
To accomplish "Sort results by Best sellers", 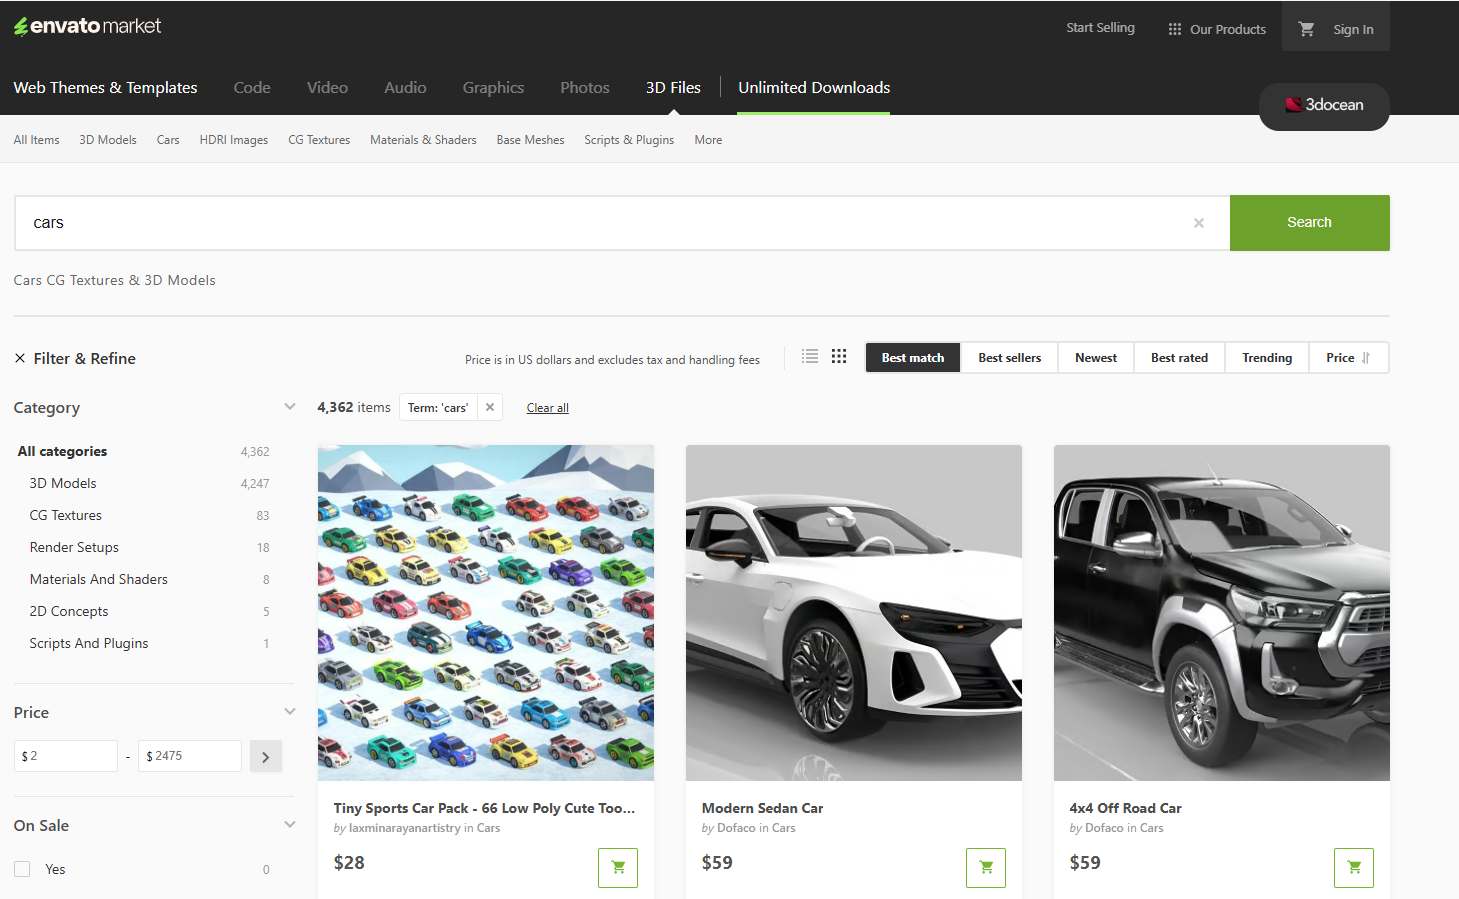I will pyautogui.click(x=1009, y=358).
